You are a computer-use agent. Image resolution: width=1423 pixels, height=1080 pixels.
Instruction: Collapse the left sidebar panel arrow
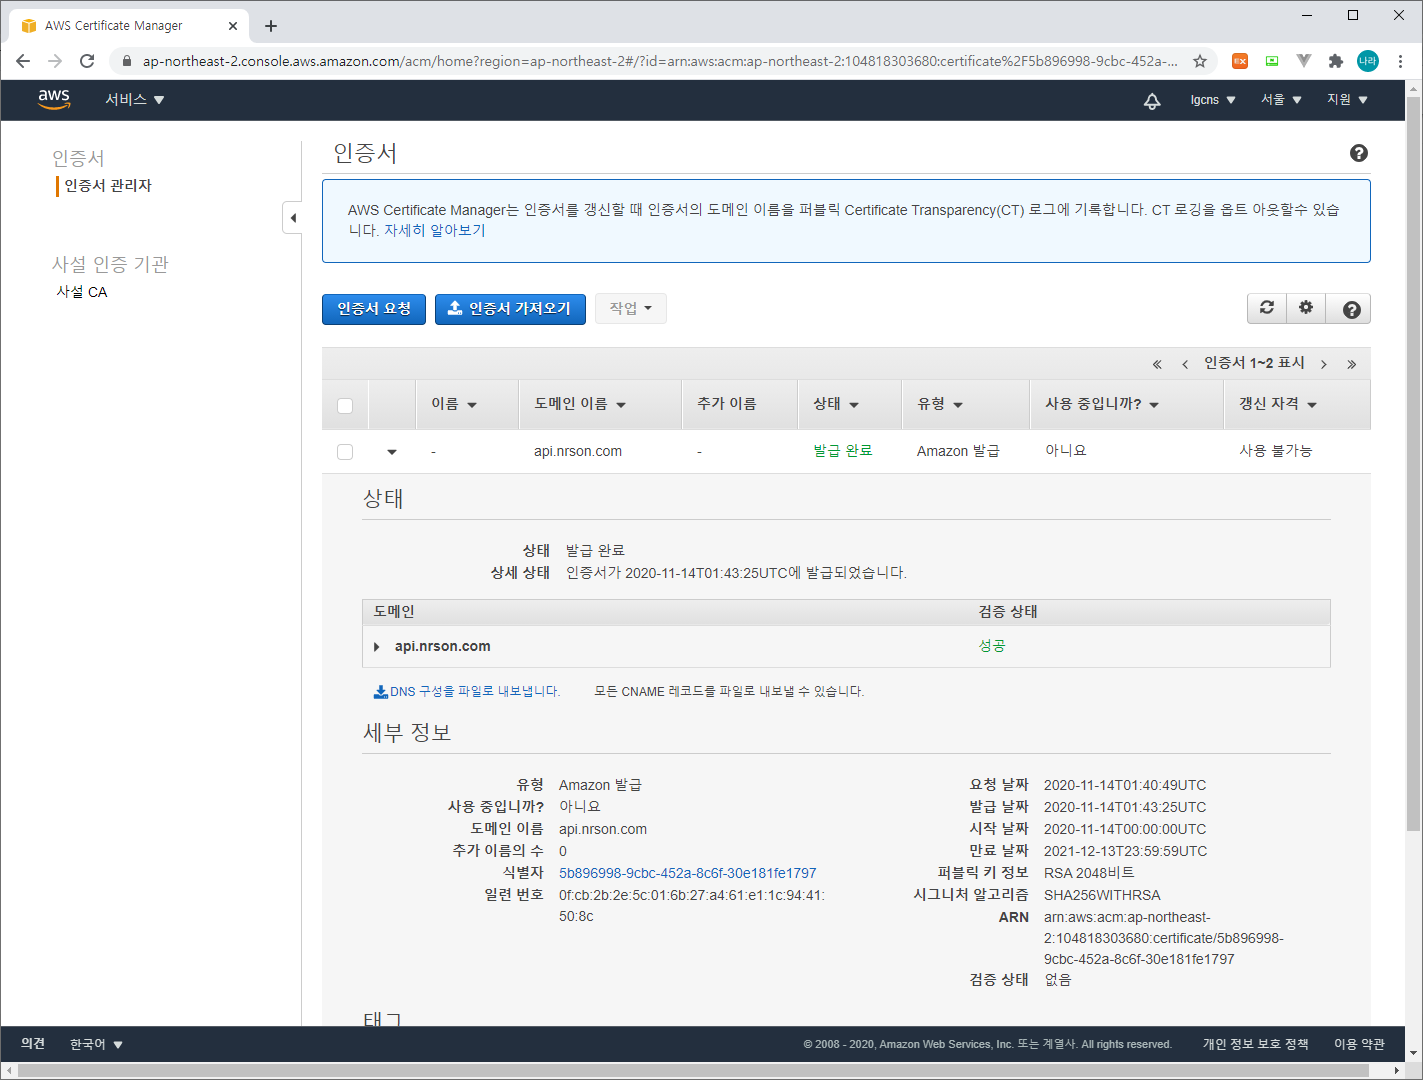coord(293,218)
